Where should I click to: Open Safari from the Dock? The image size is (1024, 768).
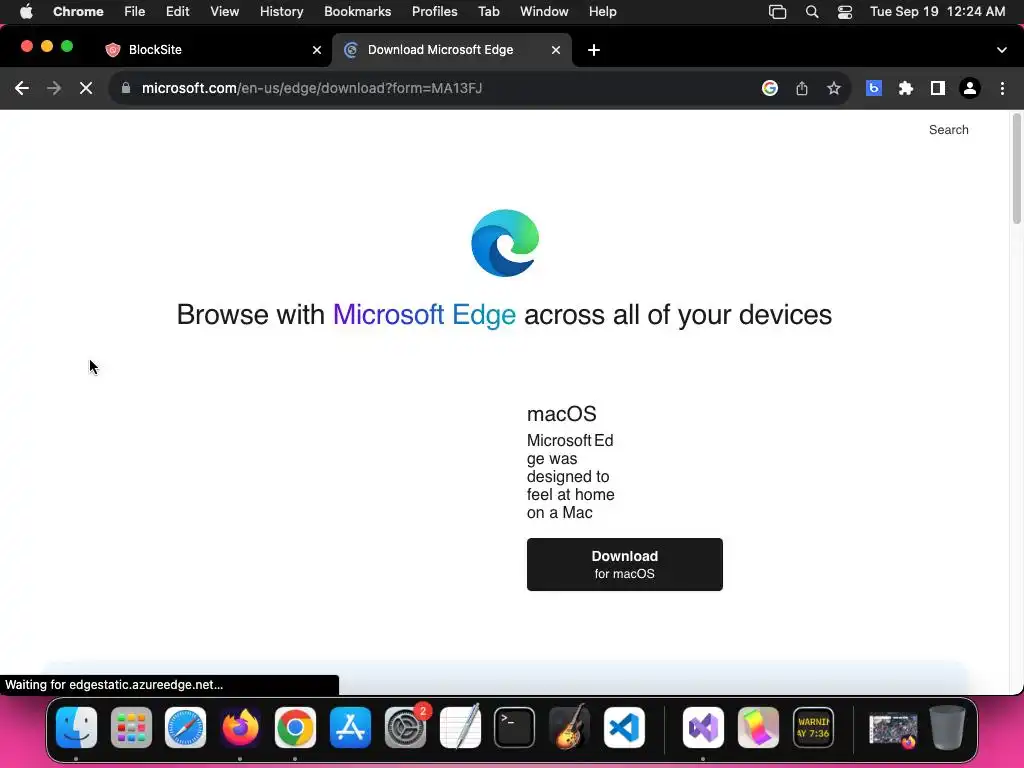(x=185, y=728)
